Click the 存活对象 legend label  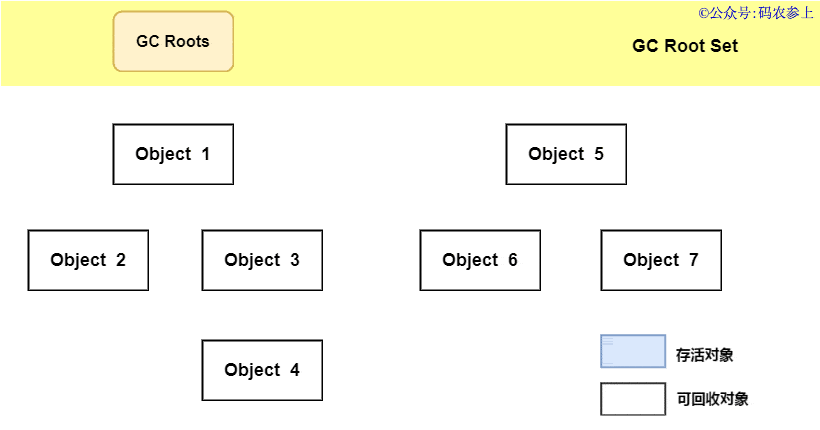(x=705, y=354)
